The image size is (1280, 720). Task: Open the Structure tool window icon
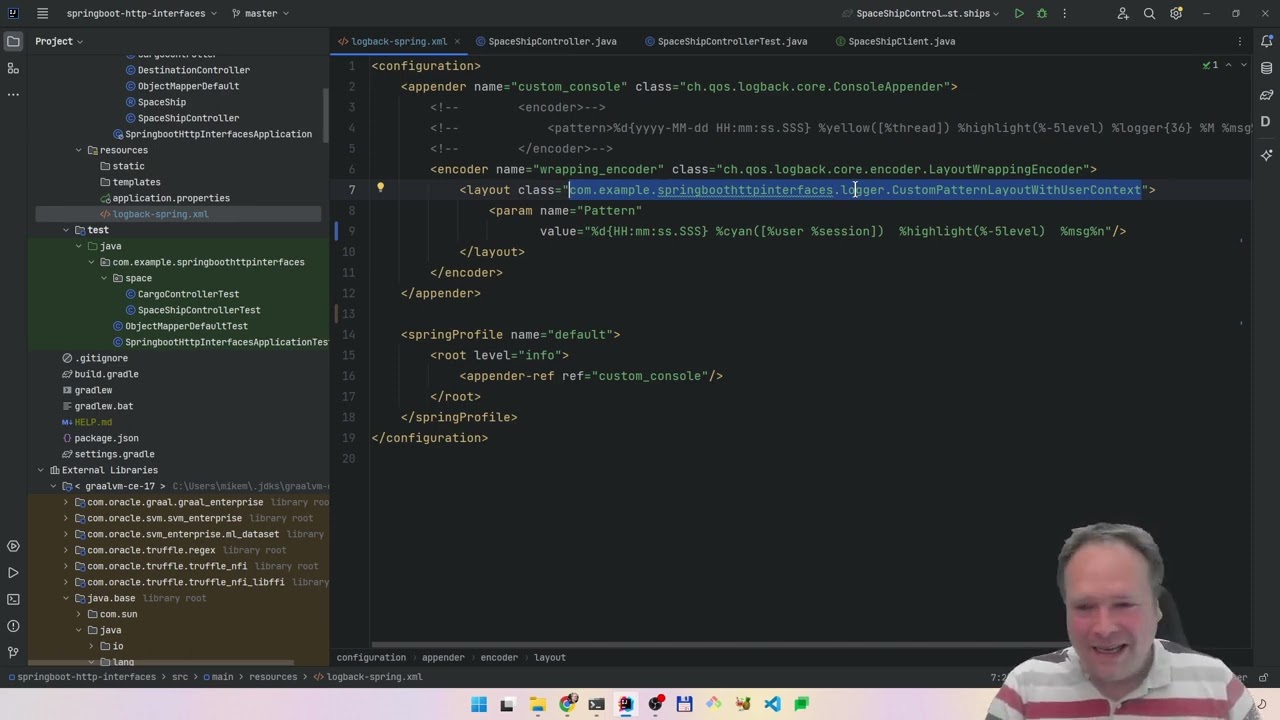[13, 68]
